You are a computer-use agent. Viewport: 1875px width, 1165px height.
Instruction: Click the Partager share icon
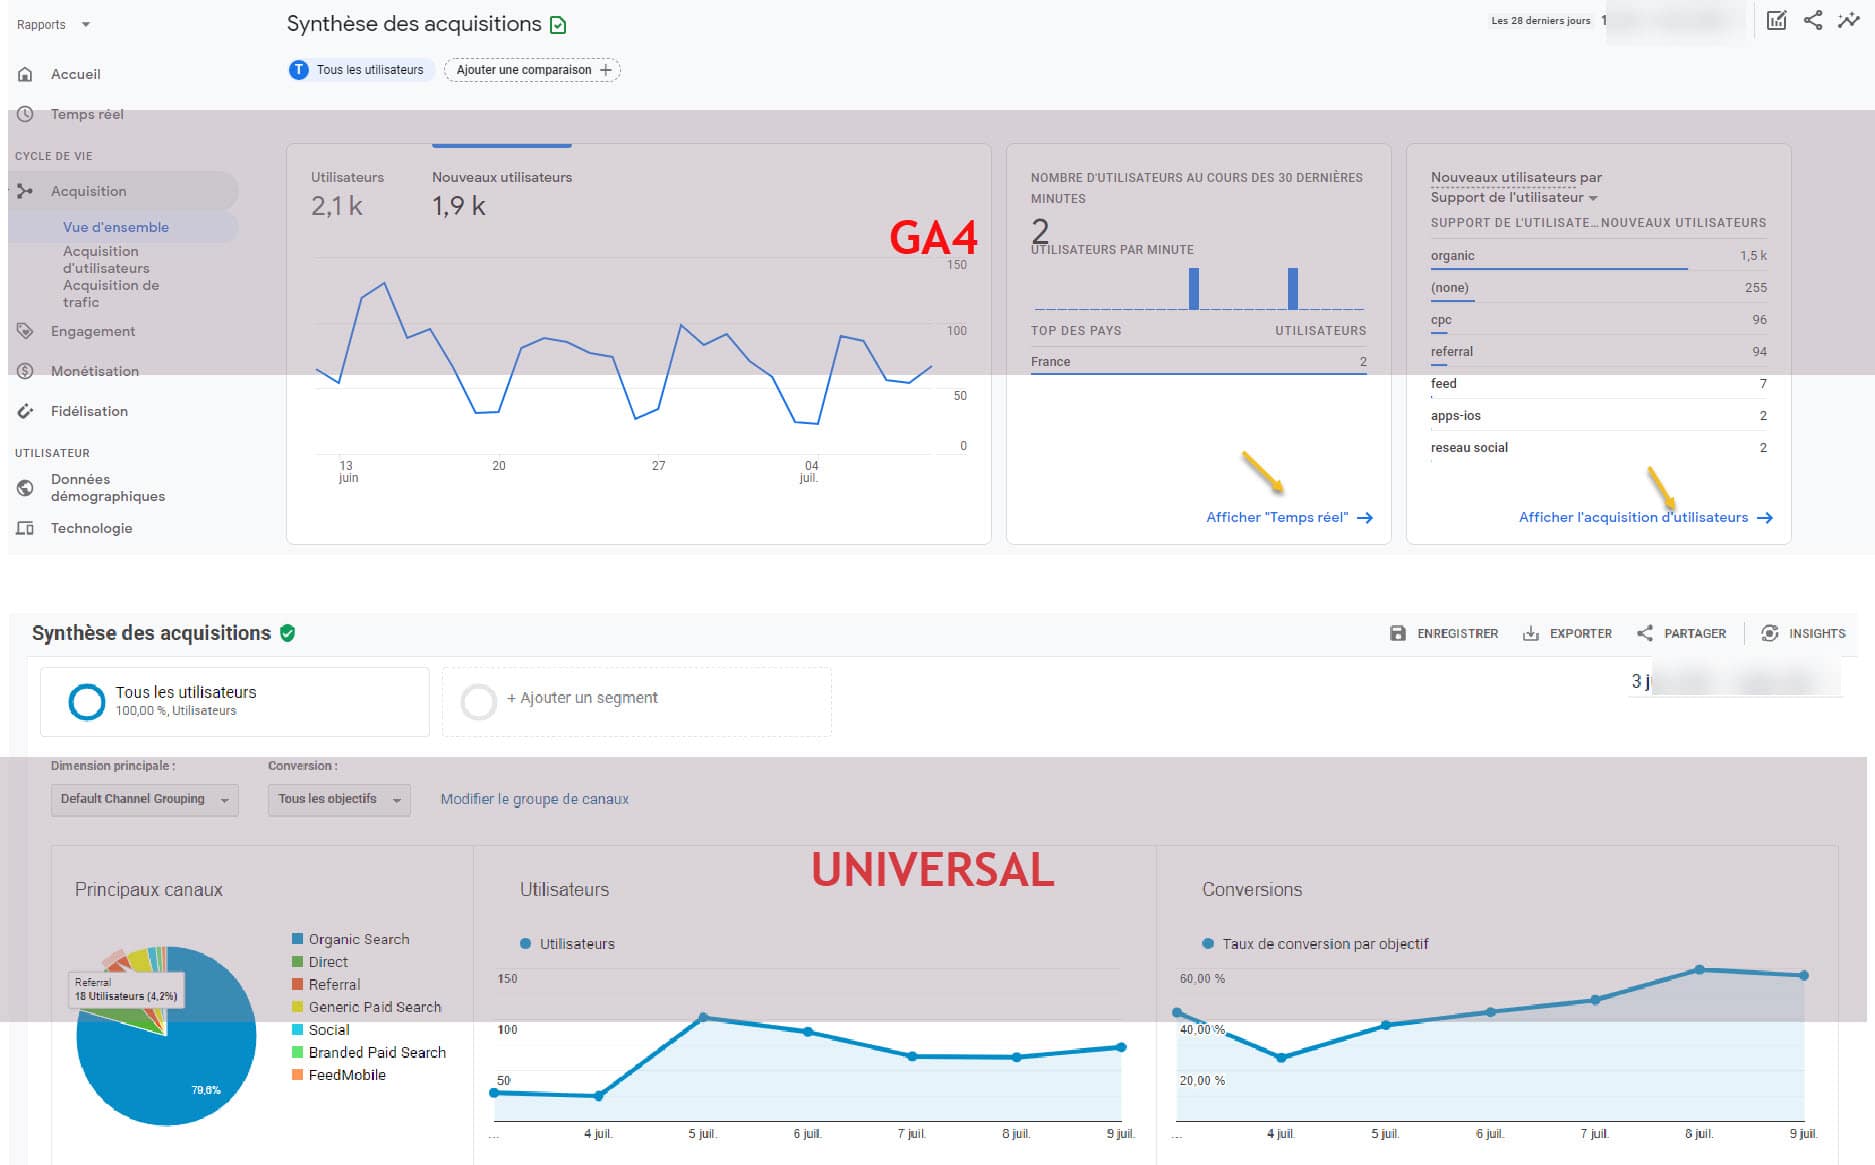1645,633
